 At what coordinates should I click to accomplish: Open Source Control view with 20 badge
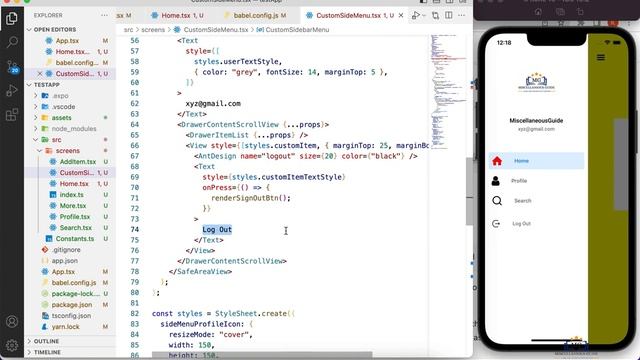12,66
